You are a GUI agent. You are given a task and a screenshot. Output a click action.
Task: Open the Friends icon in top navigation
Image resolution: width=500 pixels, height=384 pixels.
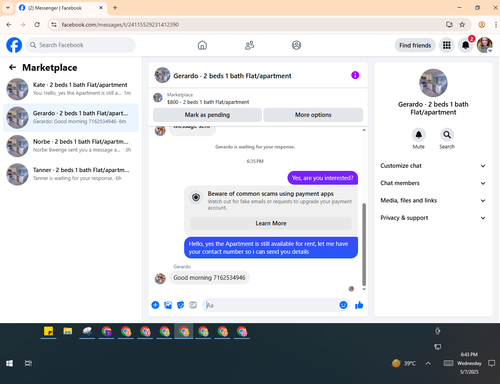click(x=249, y=45)
